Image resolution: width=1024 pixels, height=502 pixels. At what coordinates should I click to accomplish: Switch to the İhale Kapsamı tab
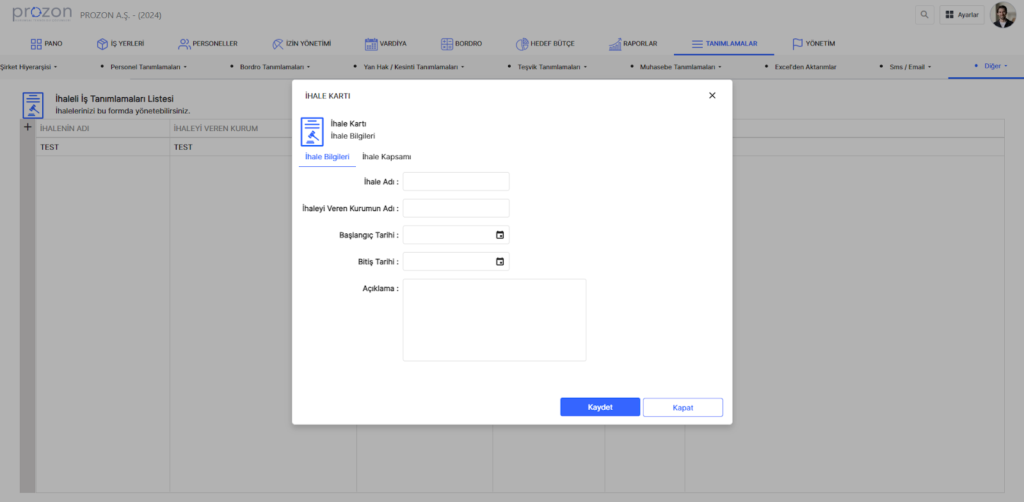point(386,157)
